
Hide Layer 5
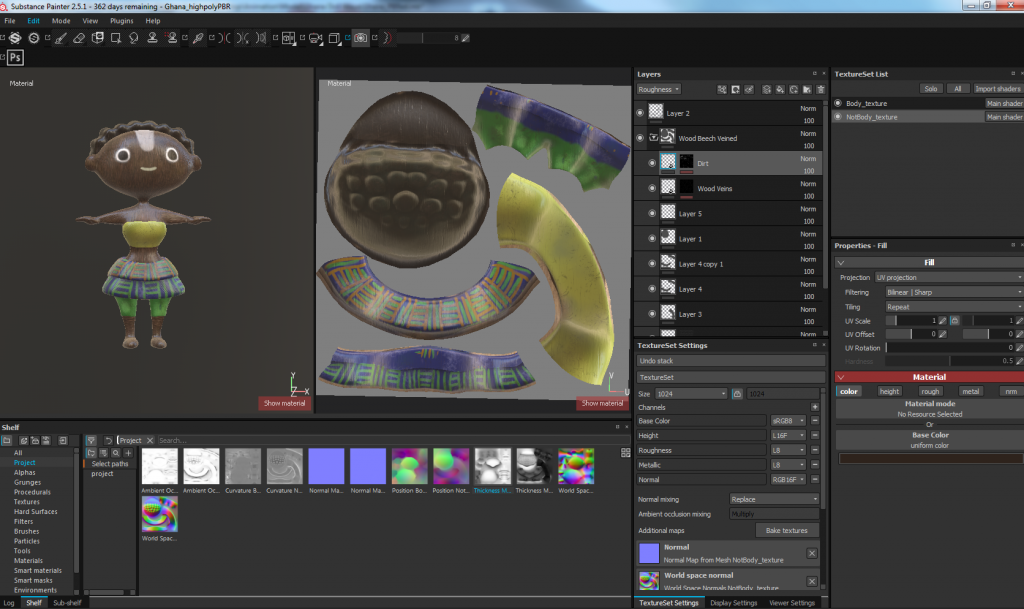coord(652,213)
